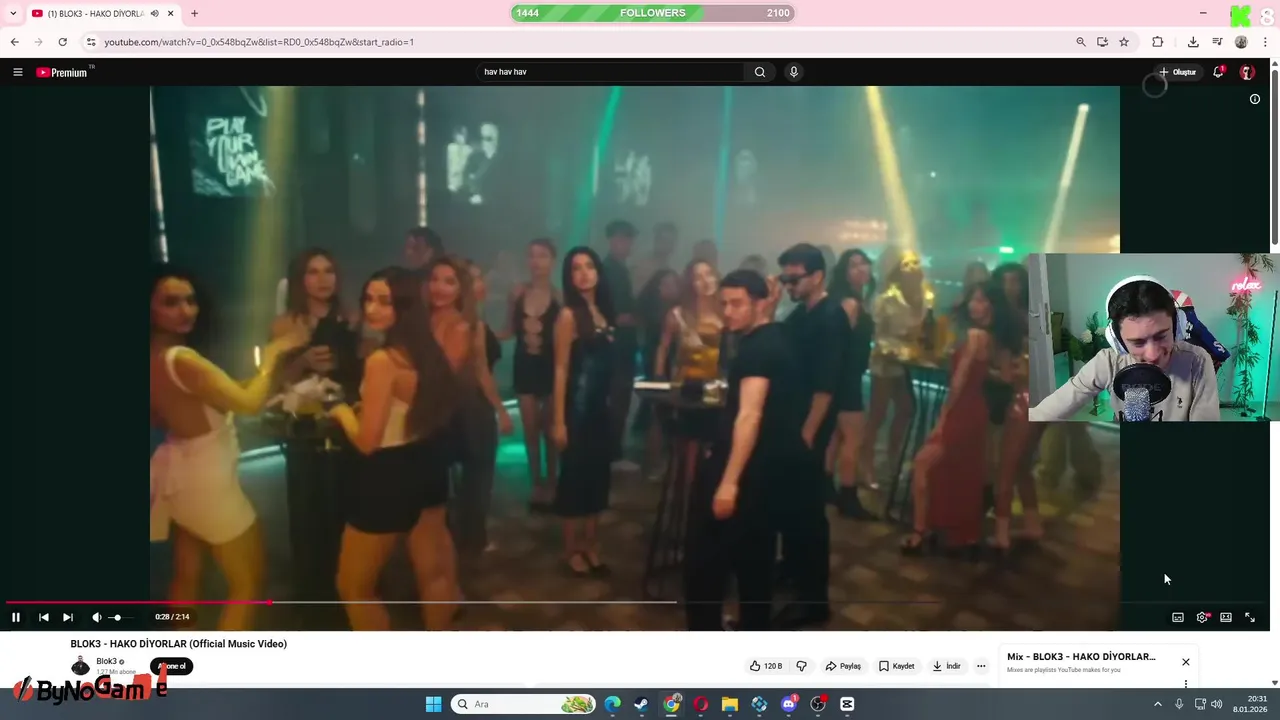This screenshot has width=1280, height=720.
Task: Open YouTube account avatar menu
Action: [x=1247, y=72]
